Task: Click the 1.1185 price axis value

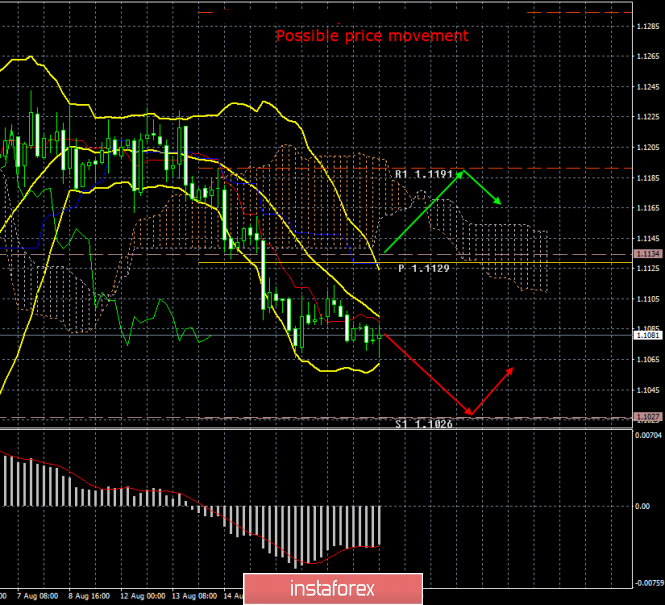Action: pyautogui.click(x=648, y=178)
